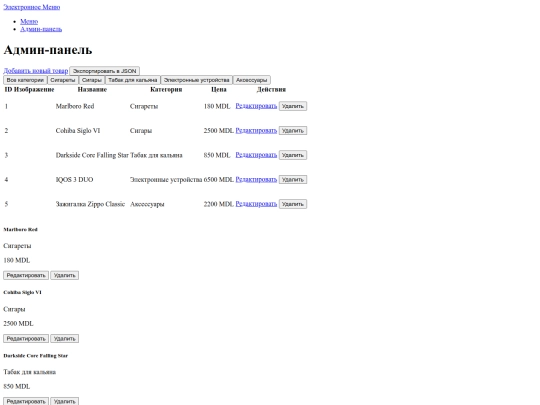Click the Админ-панель page heading

coord(48,50)
